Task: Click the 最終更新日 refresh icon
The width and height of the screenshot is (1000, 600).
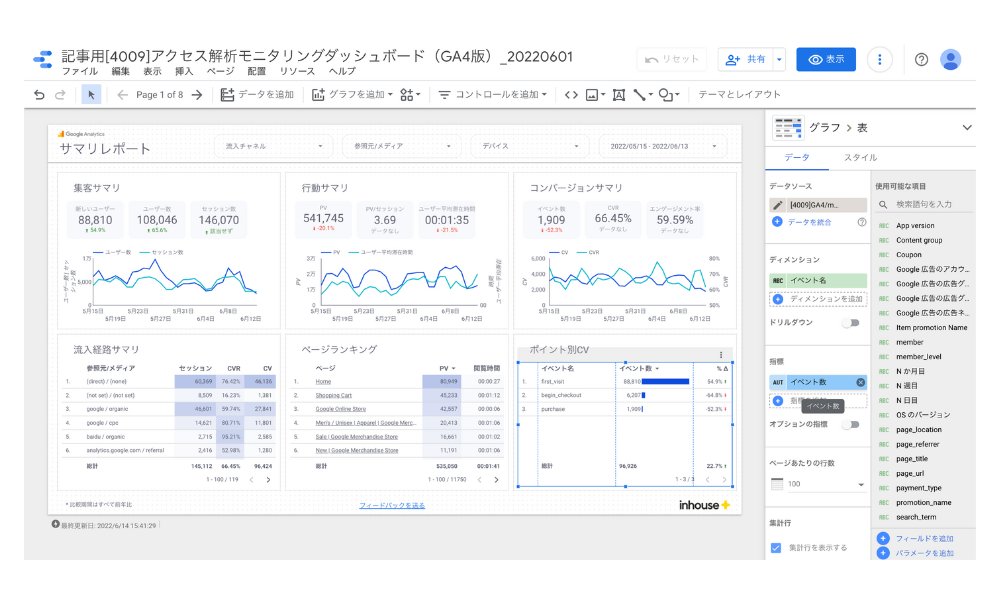Action: point(55,525)
